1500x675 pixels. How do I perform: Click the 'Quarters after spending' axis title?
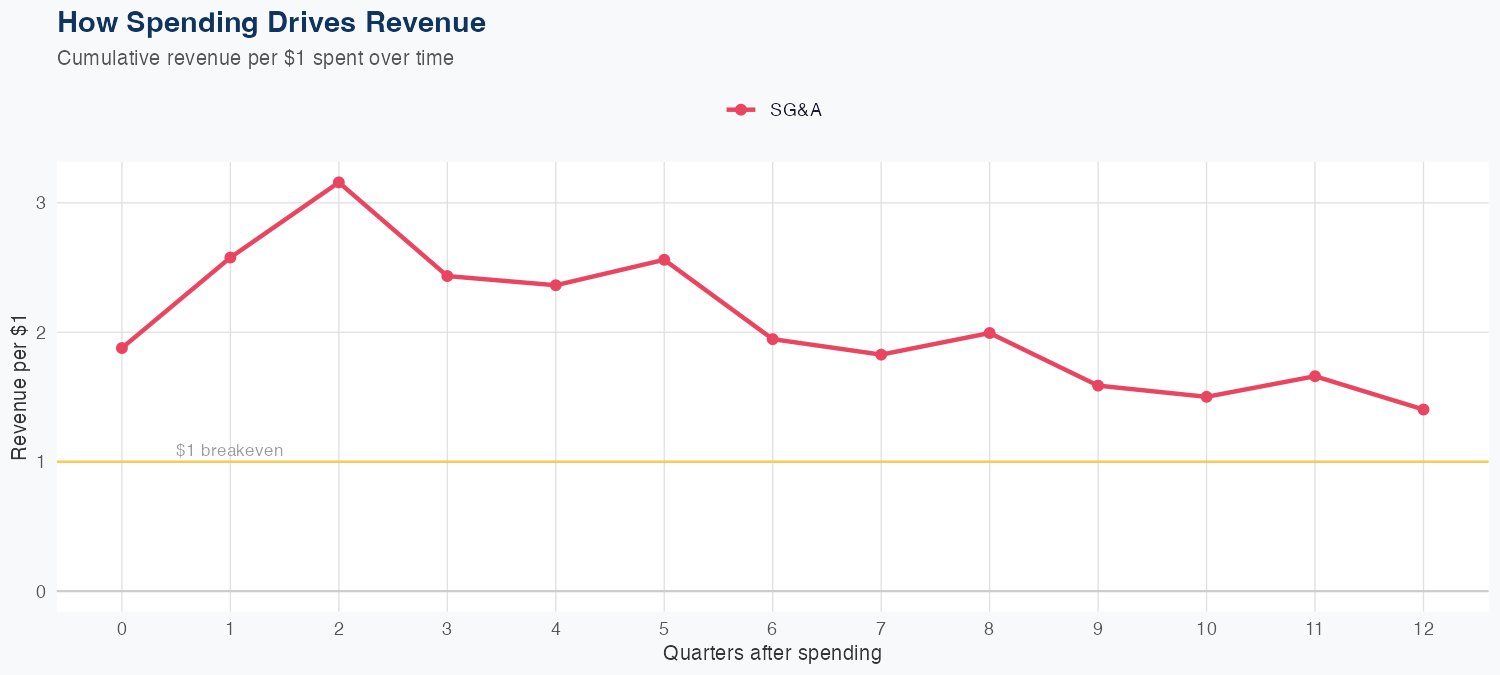pyautogui.click(x=772, y=654)
